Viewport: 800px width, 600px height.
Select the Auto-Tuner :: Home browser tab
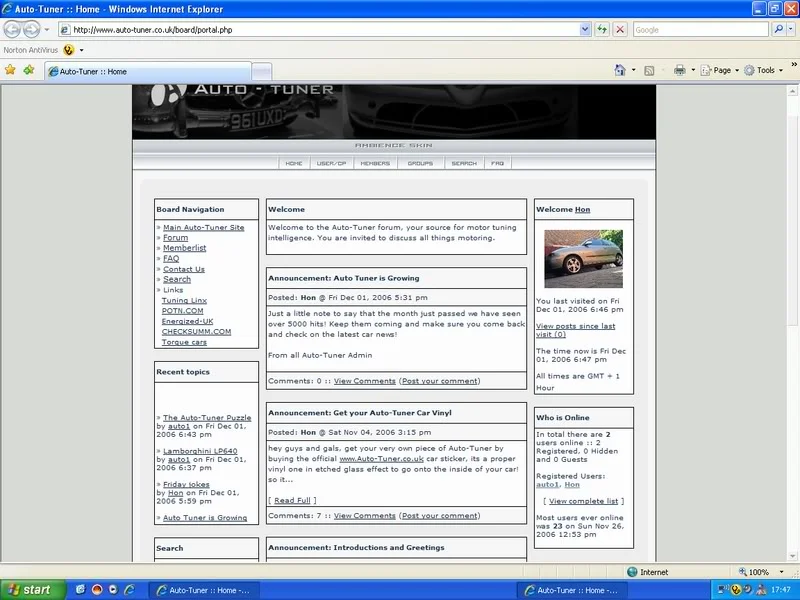pos(148,71)
